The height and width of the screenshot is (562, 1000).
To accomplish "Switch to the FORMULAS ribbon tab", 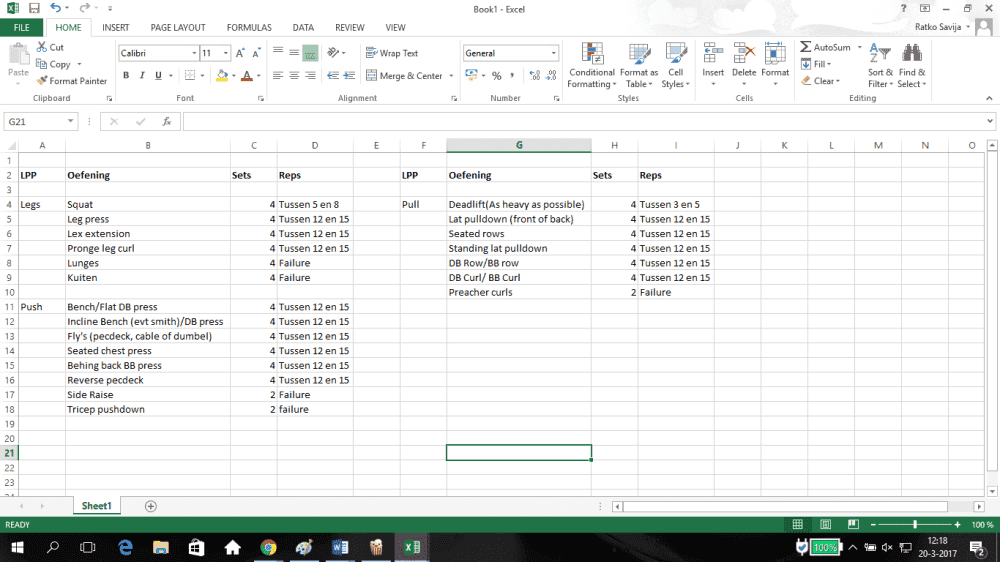I will pyautogui.click(x=249, y=28).
